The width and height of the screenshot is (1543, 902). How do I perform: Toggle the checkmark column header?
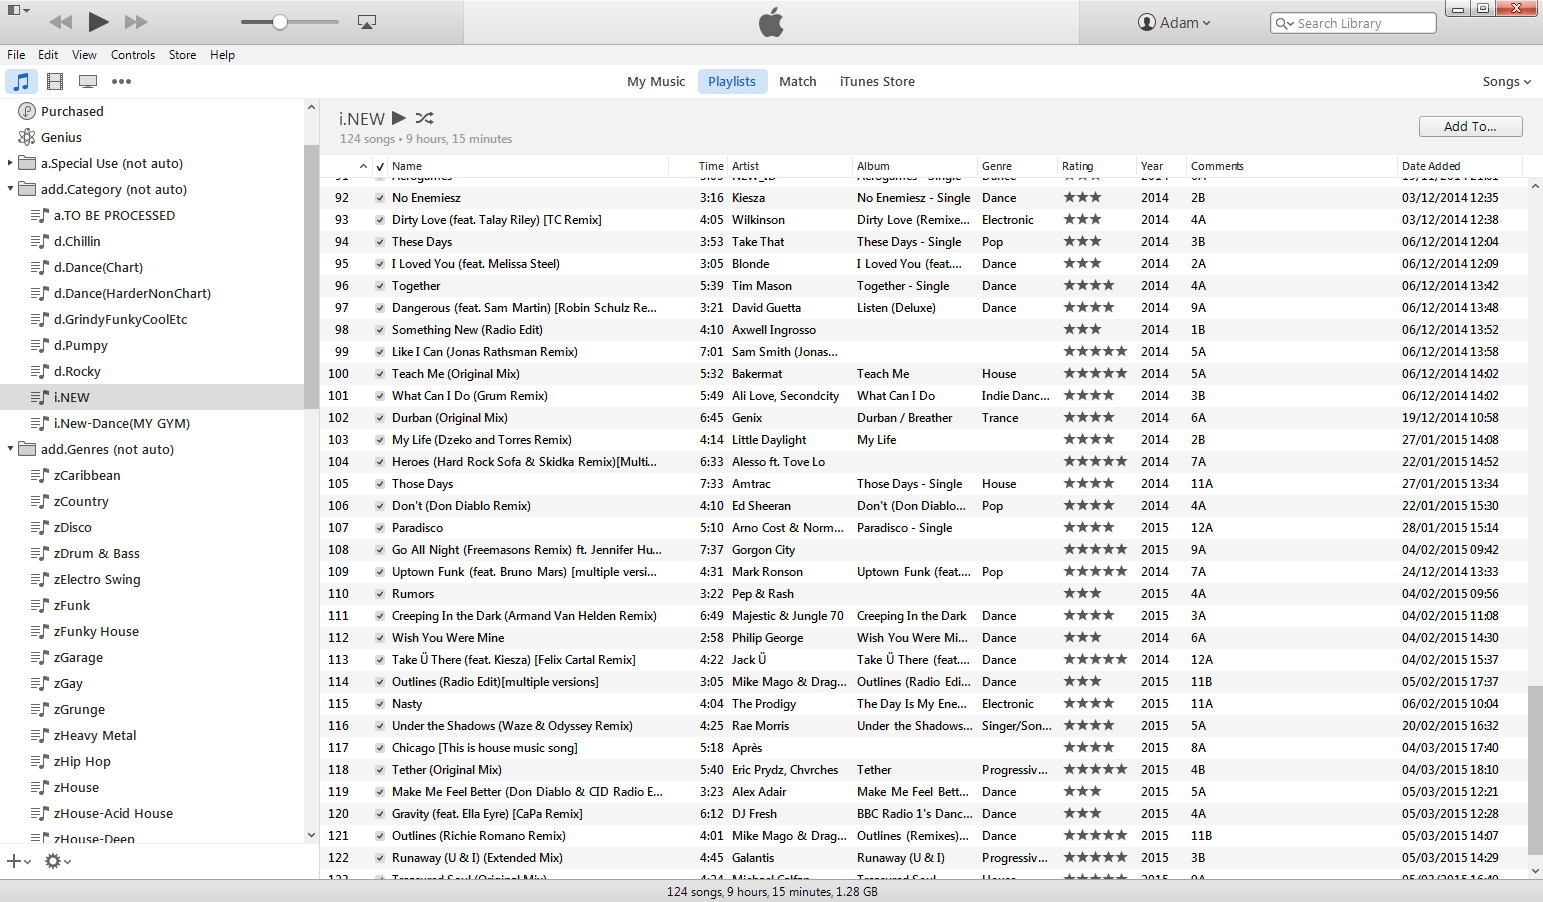tap(380, 166)
